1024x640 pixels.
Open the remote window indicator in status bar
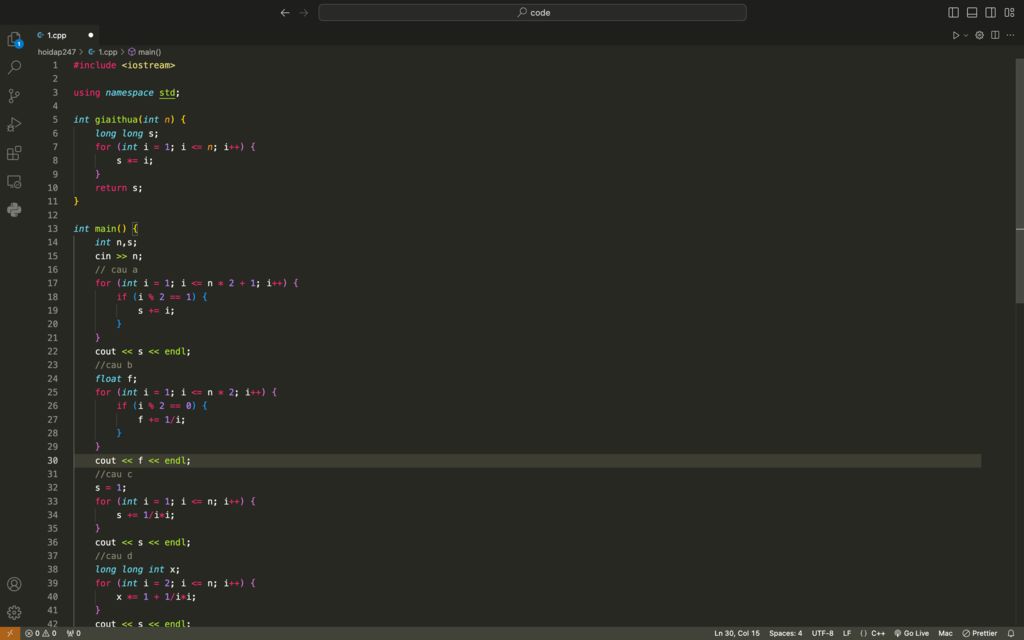(x=10, y=633)
